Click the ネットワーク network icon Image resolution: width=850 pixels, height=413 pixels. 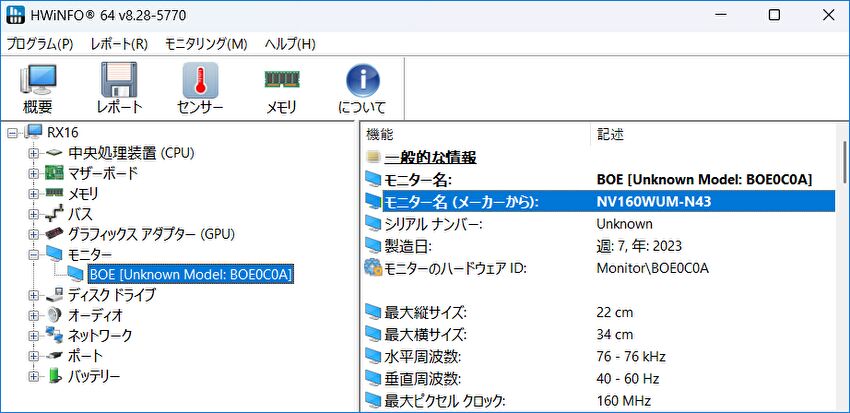click(54, 335)
